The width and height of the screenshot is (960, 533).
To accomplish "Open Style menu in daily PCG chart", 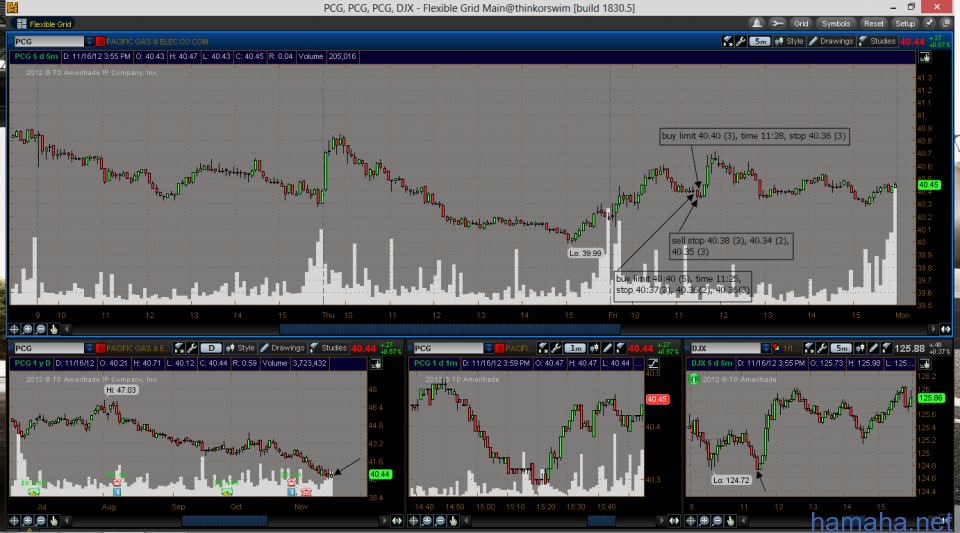I will (x=241, y=348).
